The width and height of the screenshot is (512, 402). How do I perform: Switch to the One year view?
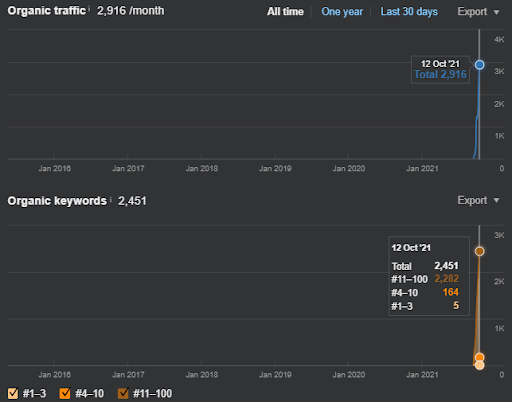pos(342,12)
